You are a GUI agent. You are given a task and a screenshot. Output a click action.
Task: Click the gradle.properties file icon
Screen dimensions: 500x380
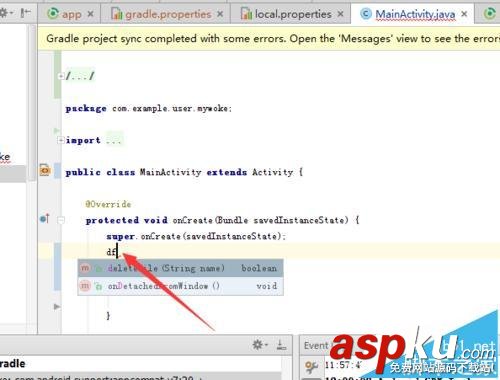(116, 14)
